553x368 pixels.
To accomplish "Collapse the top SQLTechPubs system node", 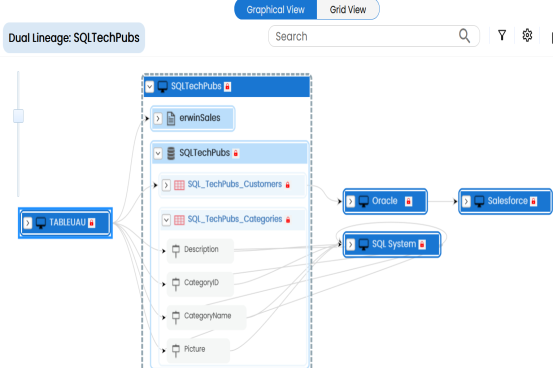I will tap(150, 86).
